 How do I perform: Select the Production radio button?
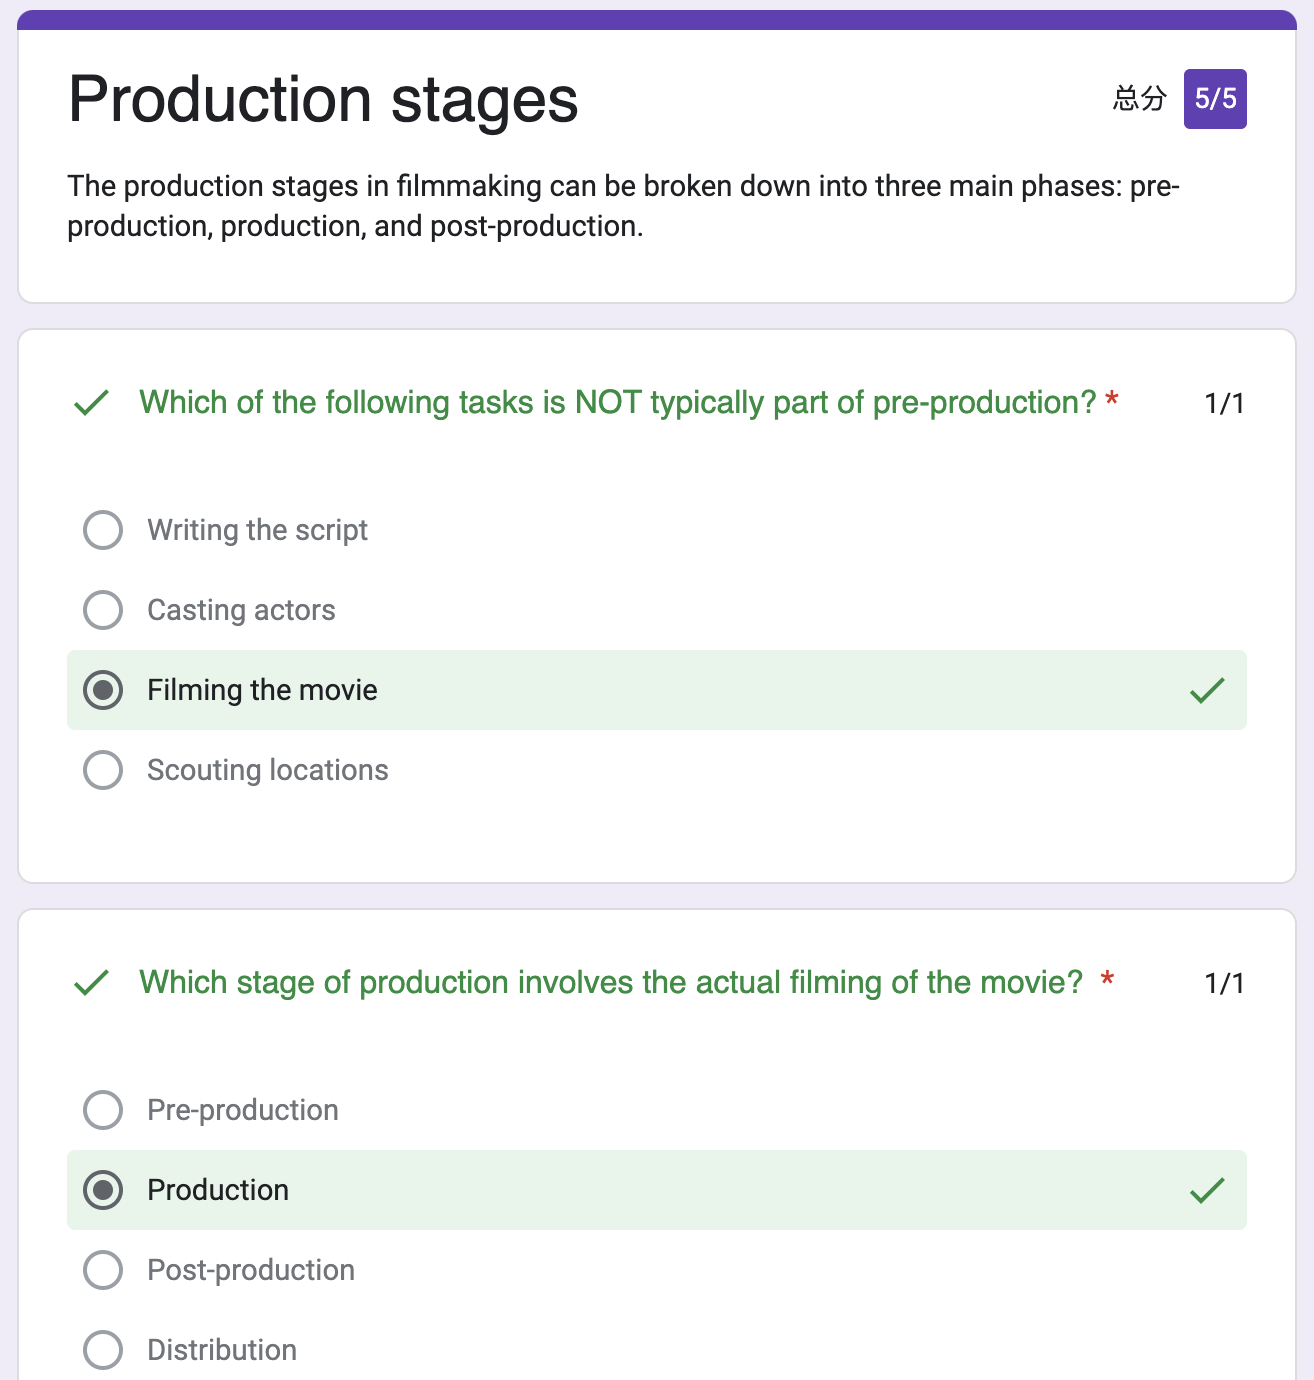[x=103, y=1190]
